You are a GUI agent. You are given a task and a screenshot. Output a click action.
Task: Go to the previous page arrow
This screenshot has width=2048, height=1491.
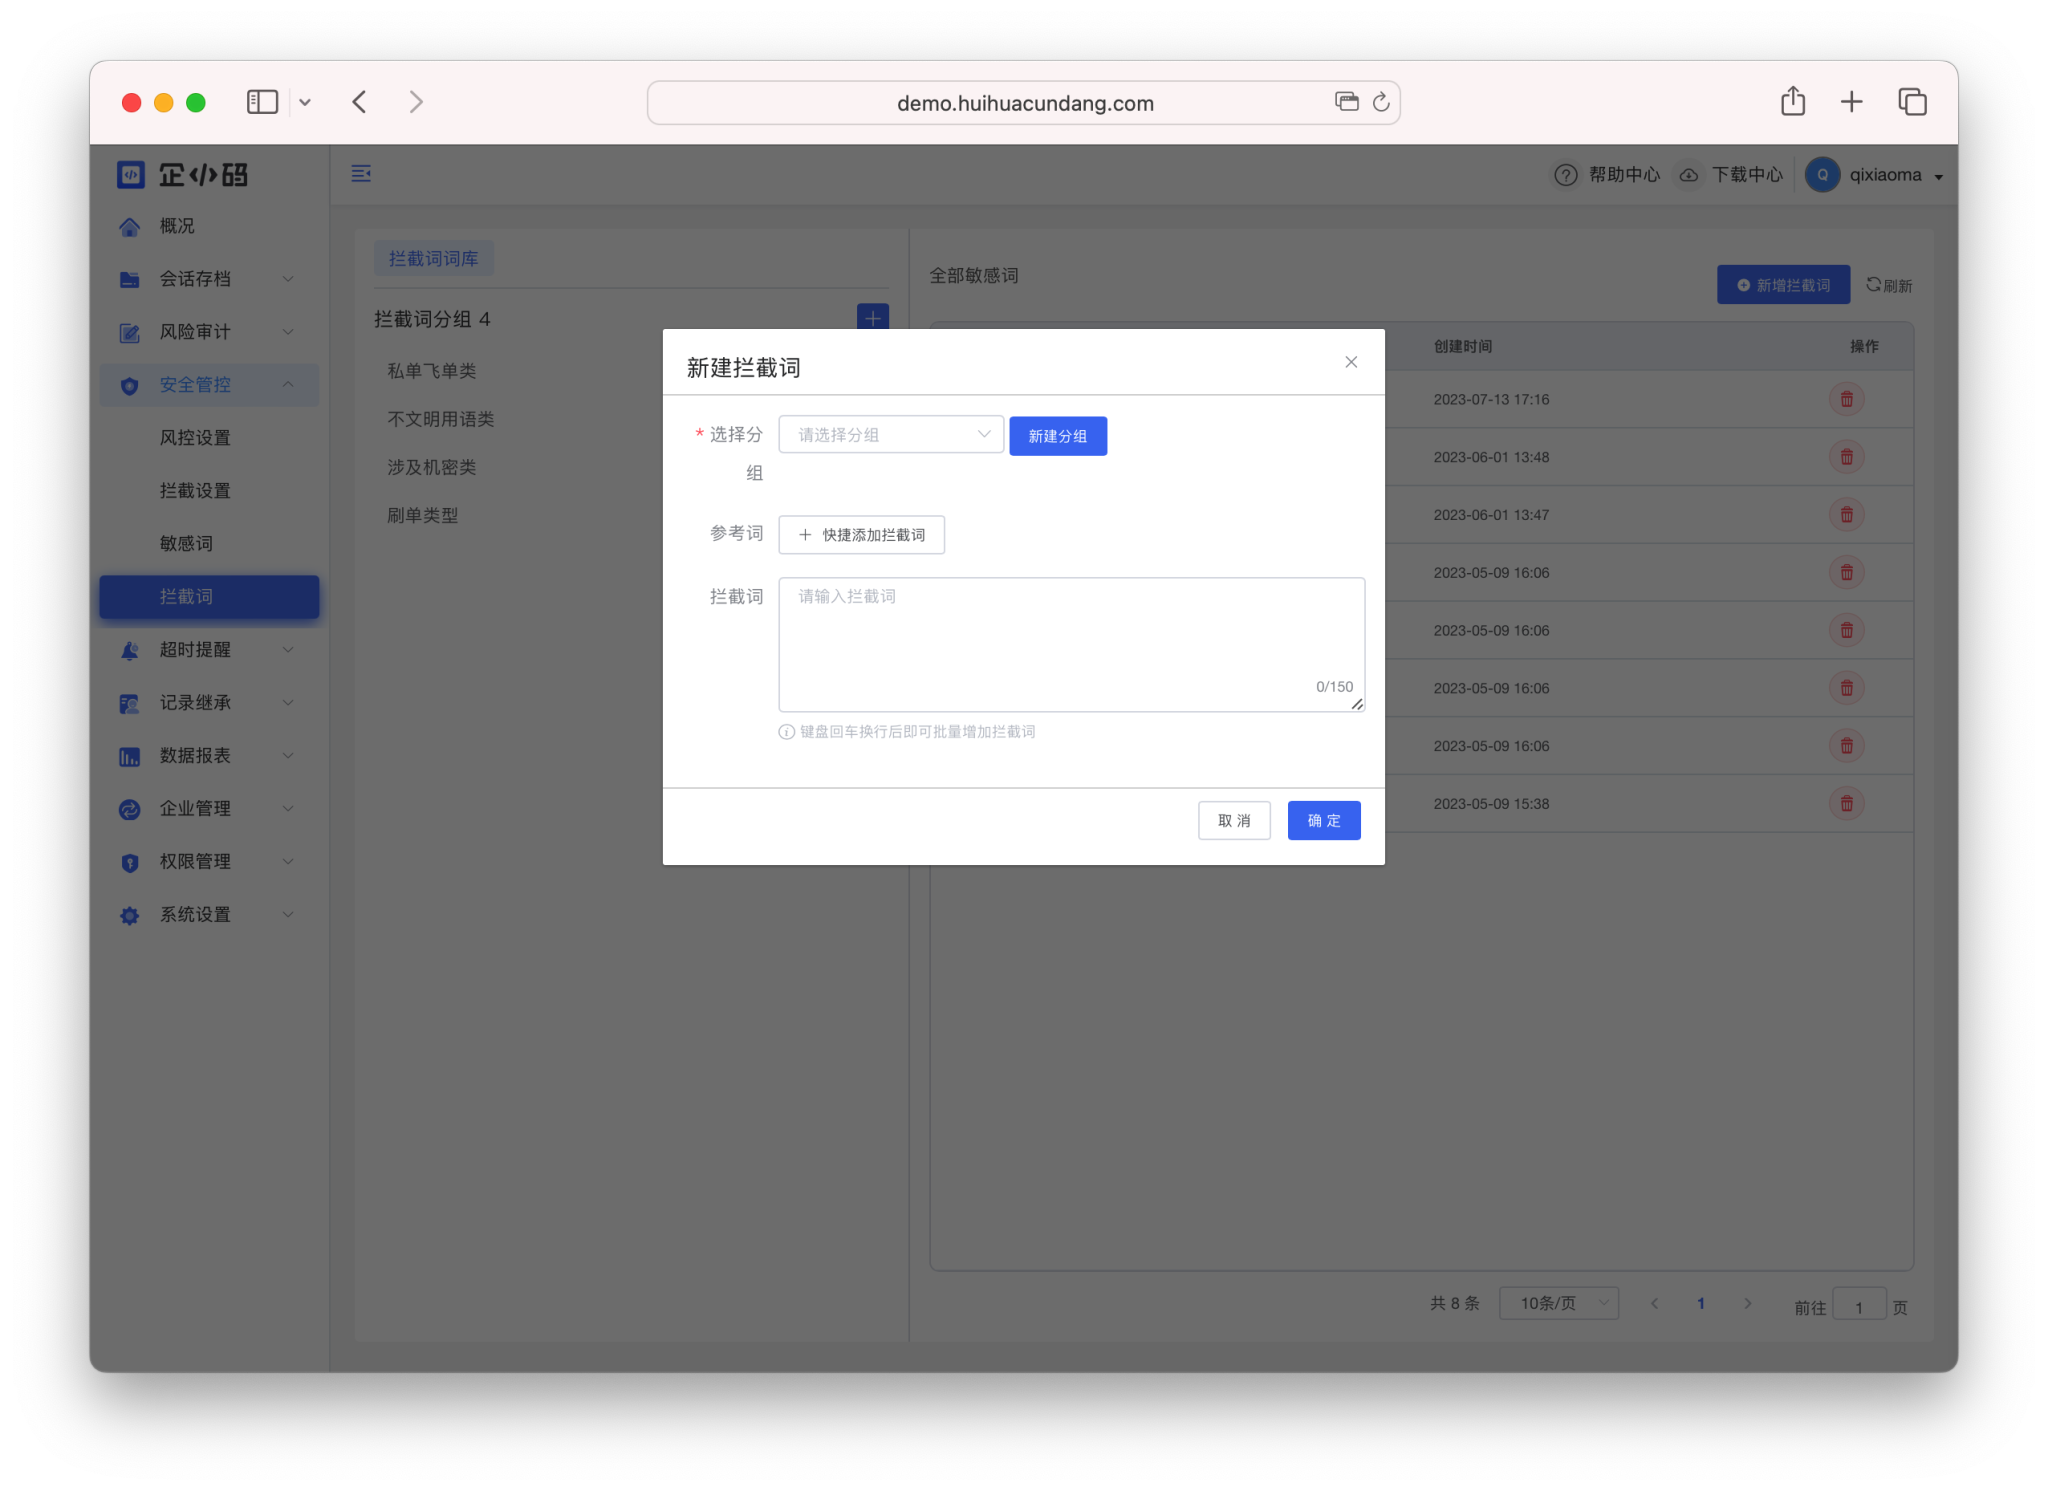click(x=1655, y=1304)
